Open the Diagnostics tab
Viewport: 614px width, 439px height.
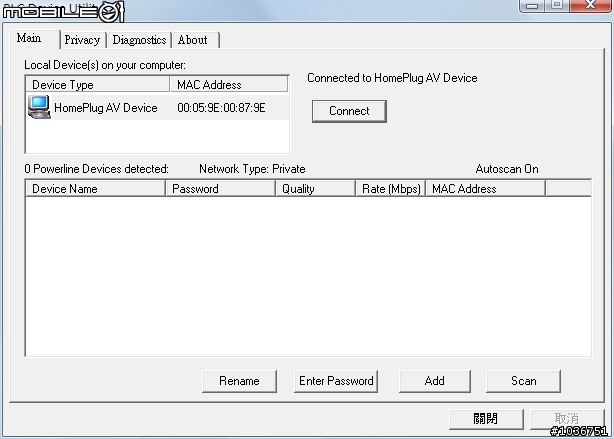(x=139, y=40)
